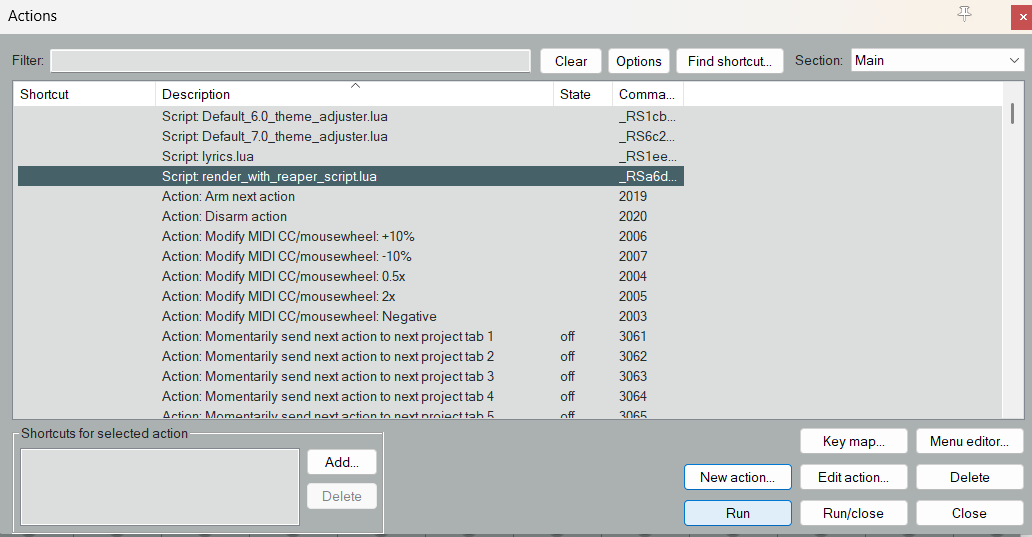Viewport: 1032px width, 537px height.
Task: Select Momentarily send next action to project tab 2
Action: tap(350, 356)
